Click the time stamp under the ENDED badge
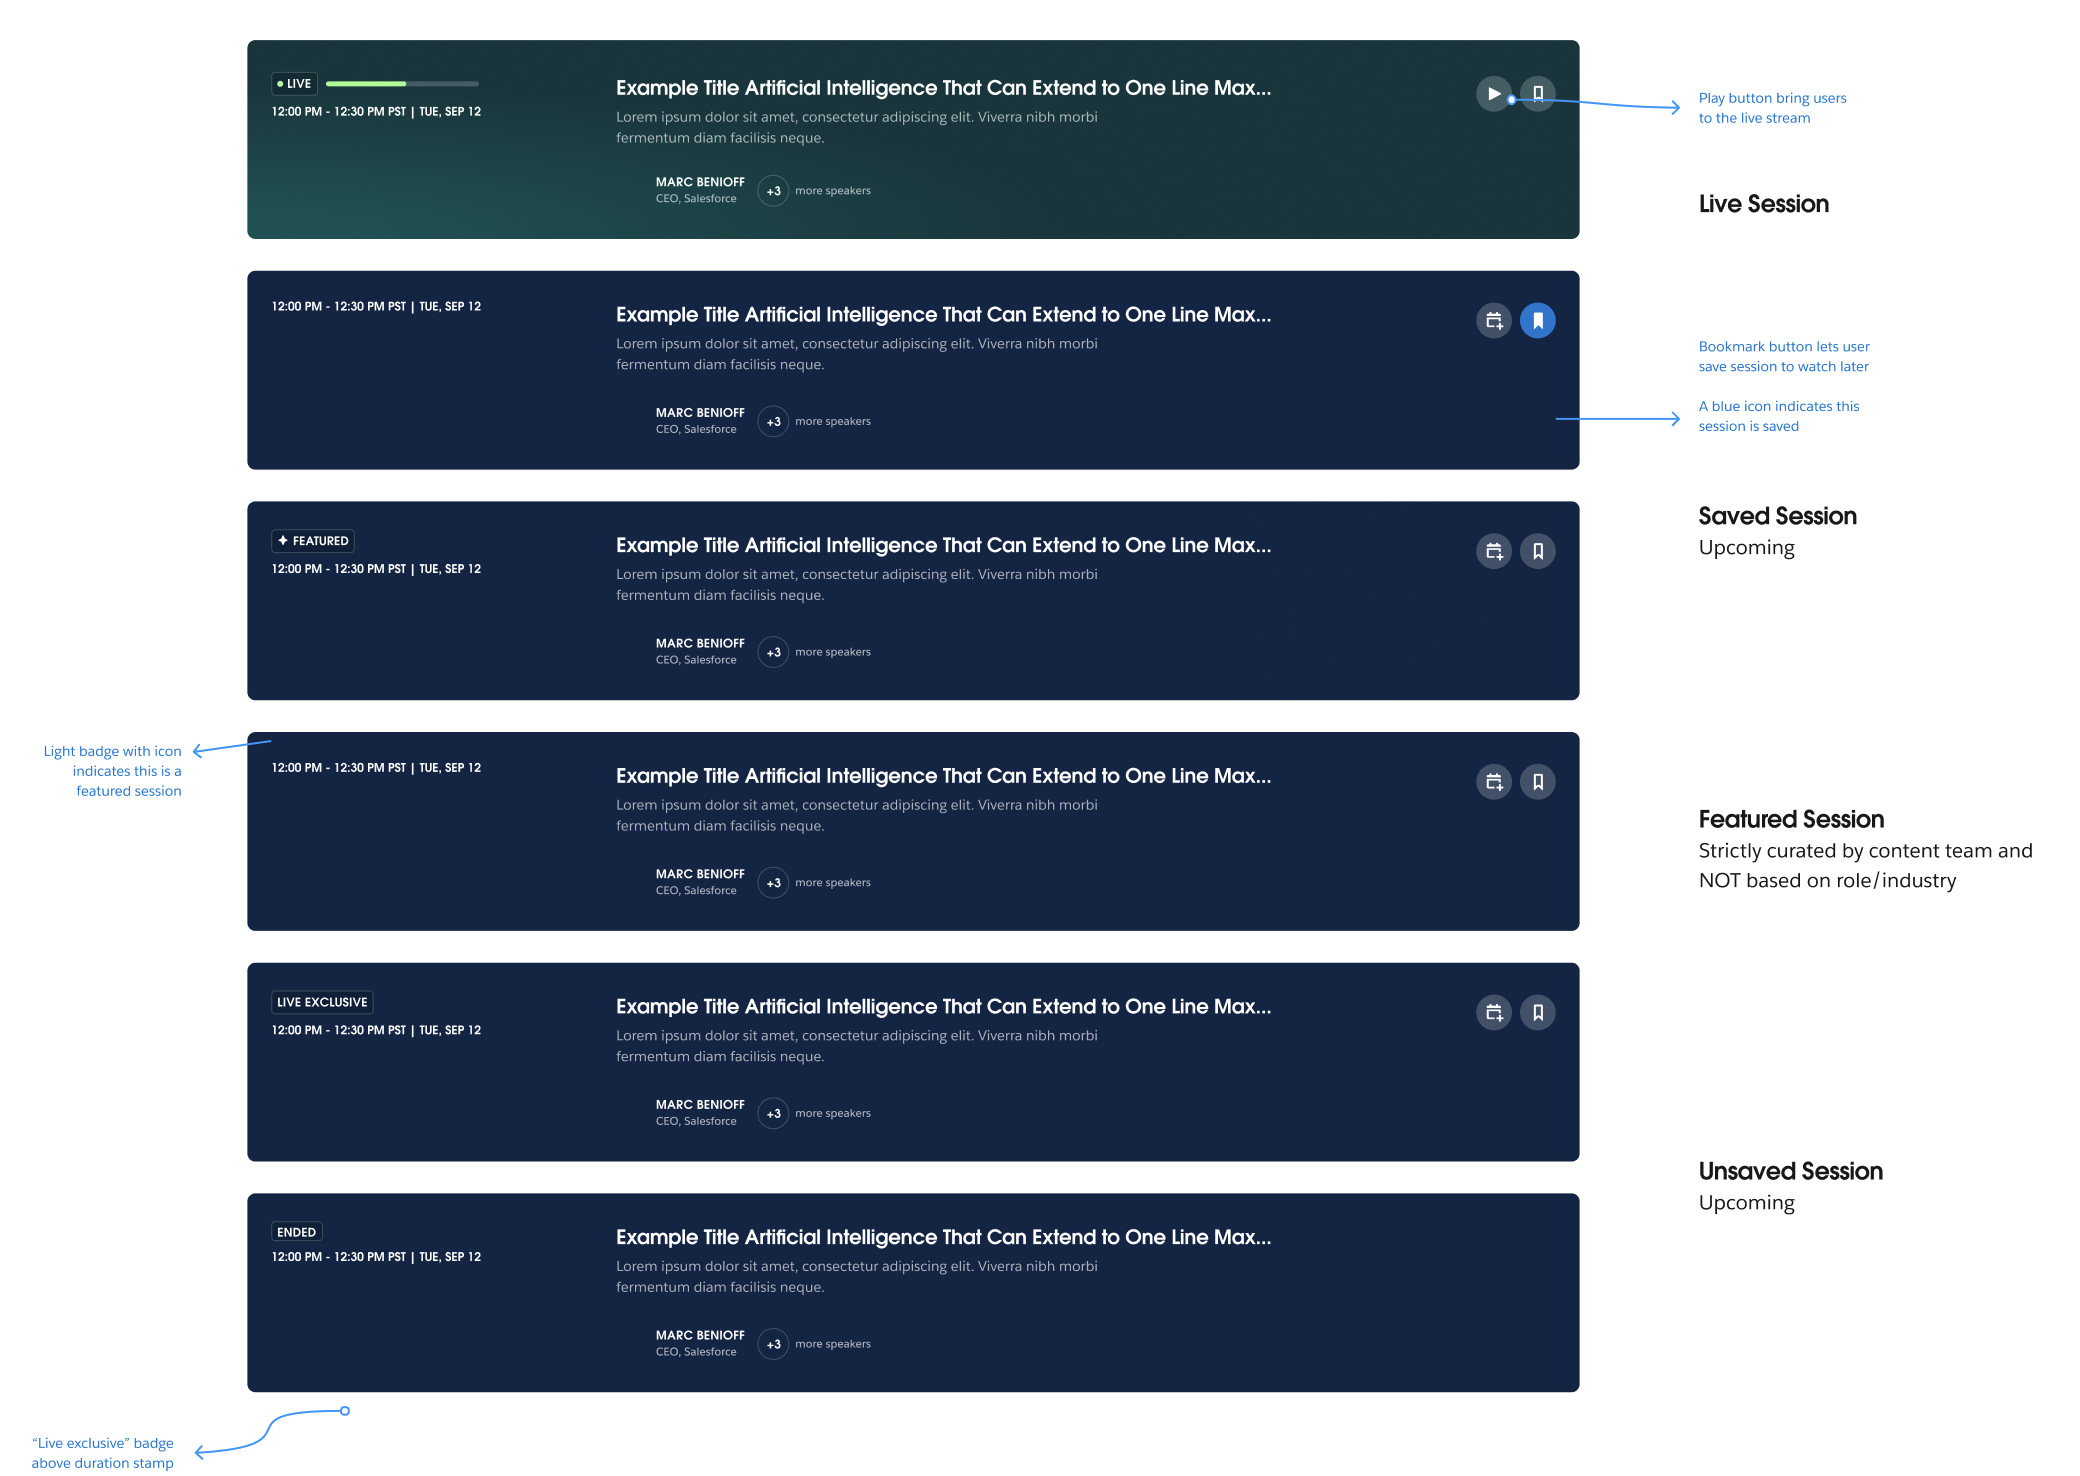 click(x=376, y=1257)
